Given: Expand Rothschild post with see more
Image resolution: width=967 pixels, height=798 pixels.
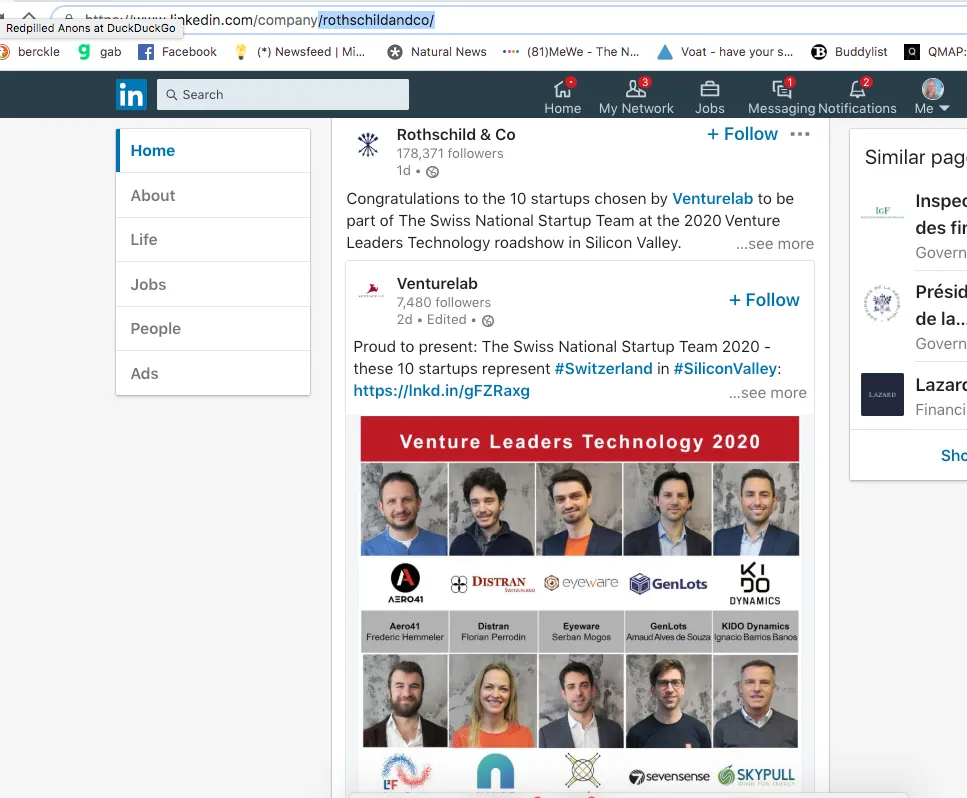Looking at the screenshot, I should click(775, 244).
